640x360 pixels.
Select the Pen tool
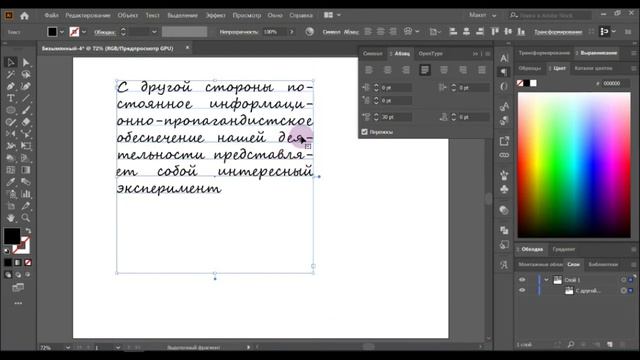point(11,86)
